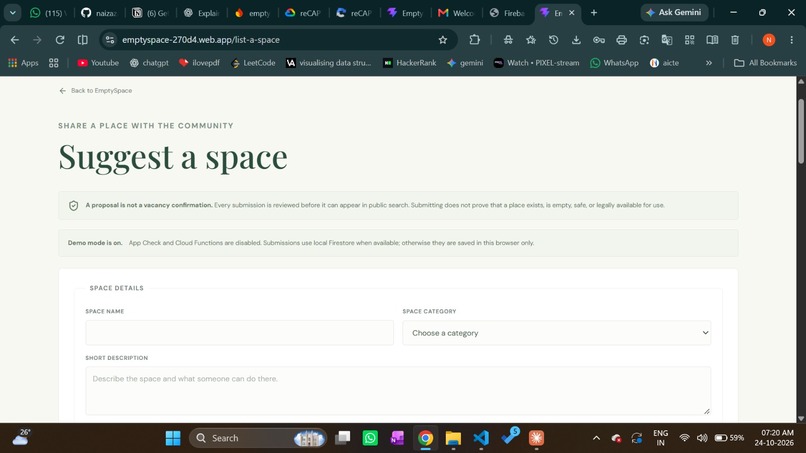The image size is (806, 453).
Task: Click the translate extension icon
Action: tap(667, 40)
